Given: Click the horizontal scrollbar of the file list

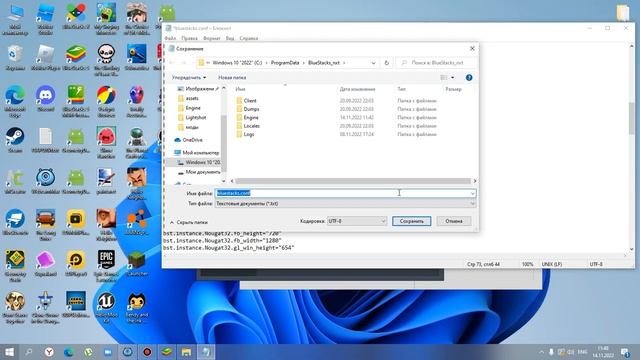Looking at the screenshot, I should click(353, 181).
